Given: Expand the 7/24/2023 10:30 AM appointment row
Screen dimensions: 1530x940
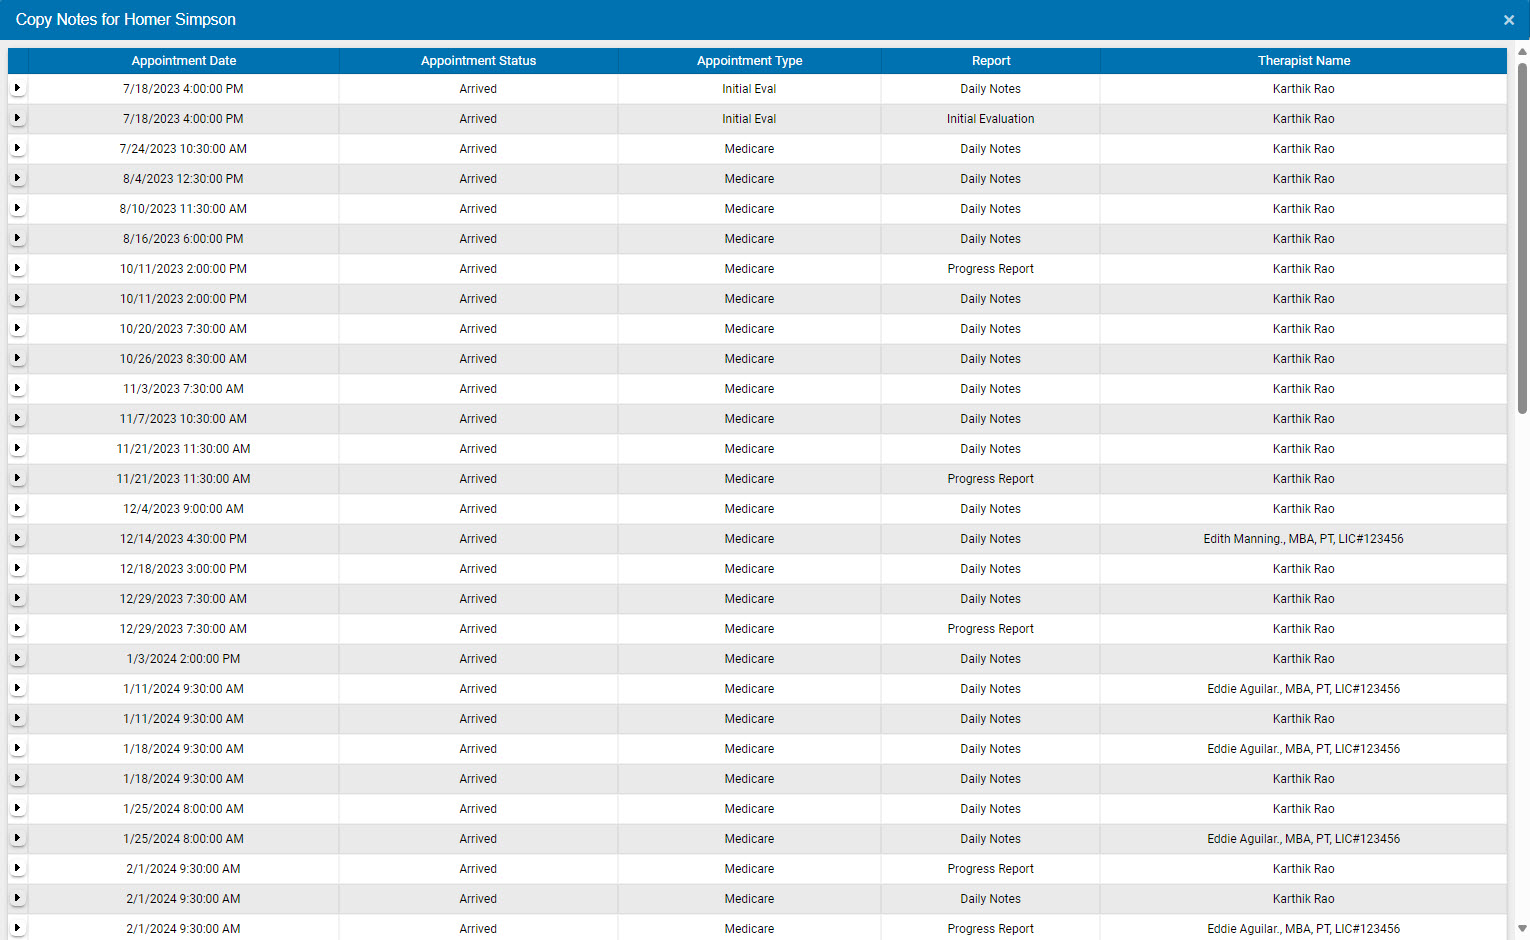Looking at the screenshot, I should pos(17,148).
